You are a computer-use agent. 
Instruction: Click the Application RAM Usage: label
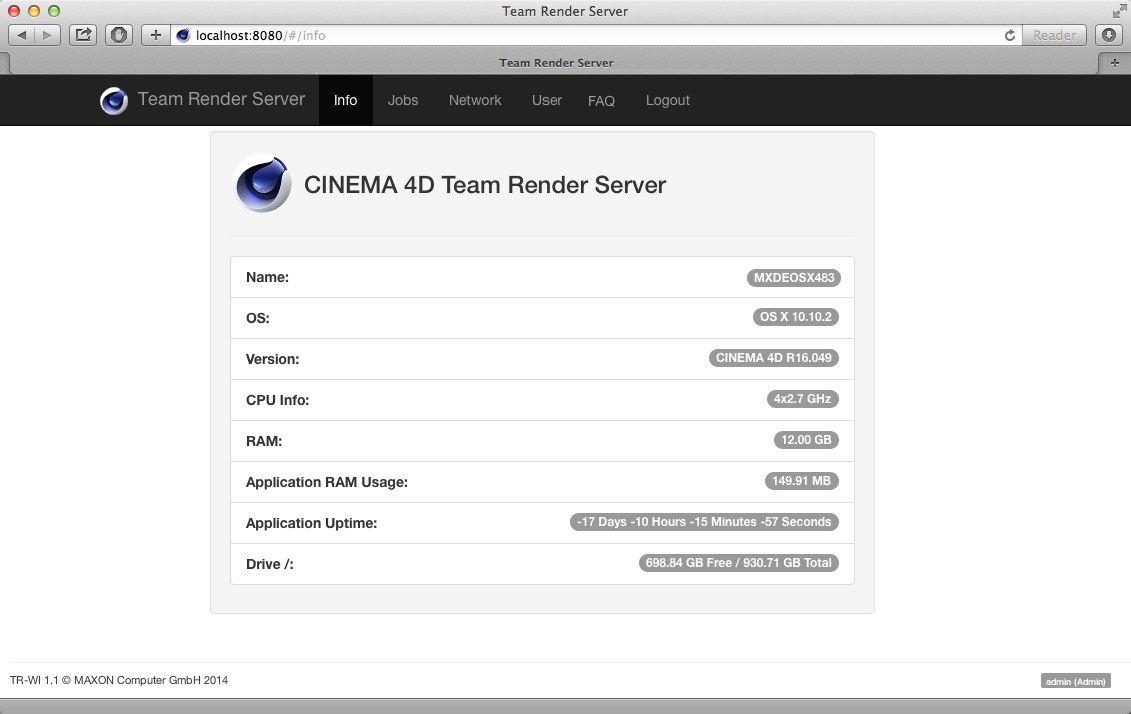[327, 482]
